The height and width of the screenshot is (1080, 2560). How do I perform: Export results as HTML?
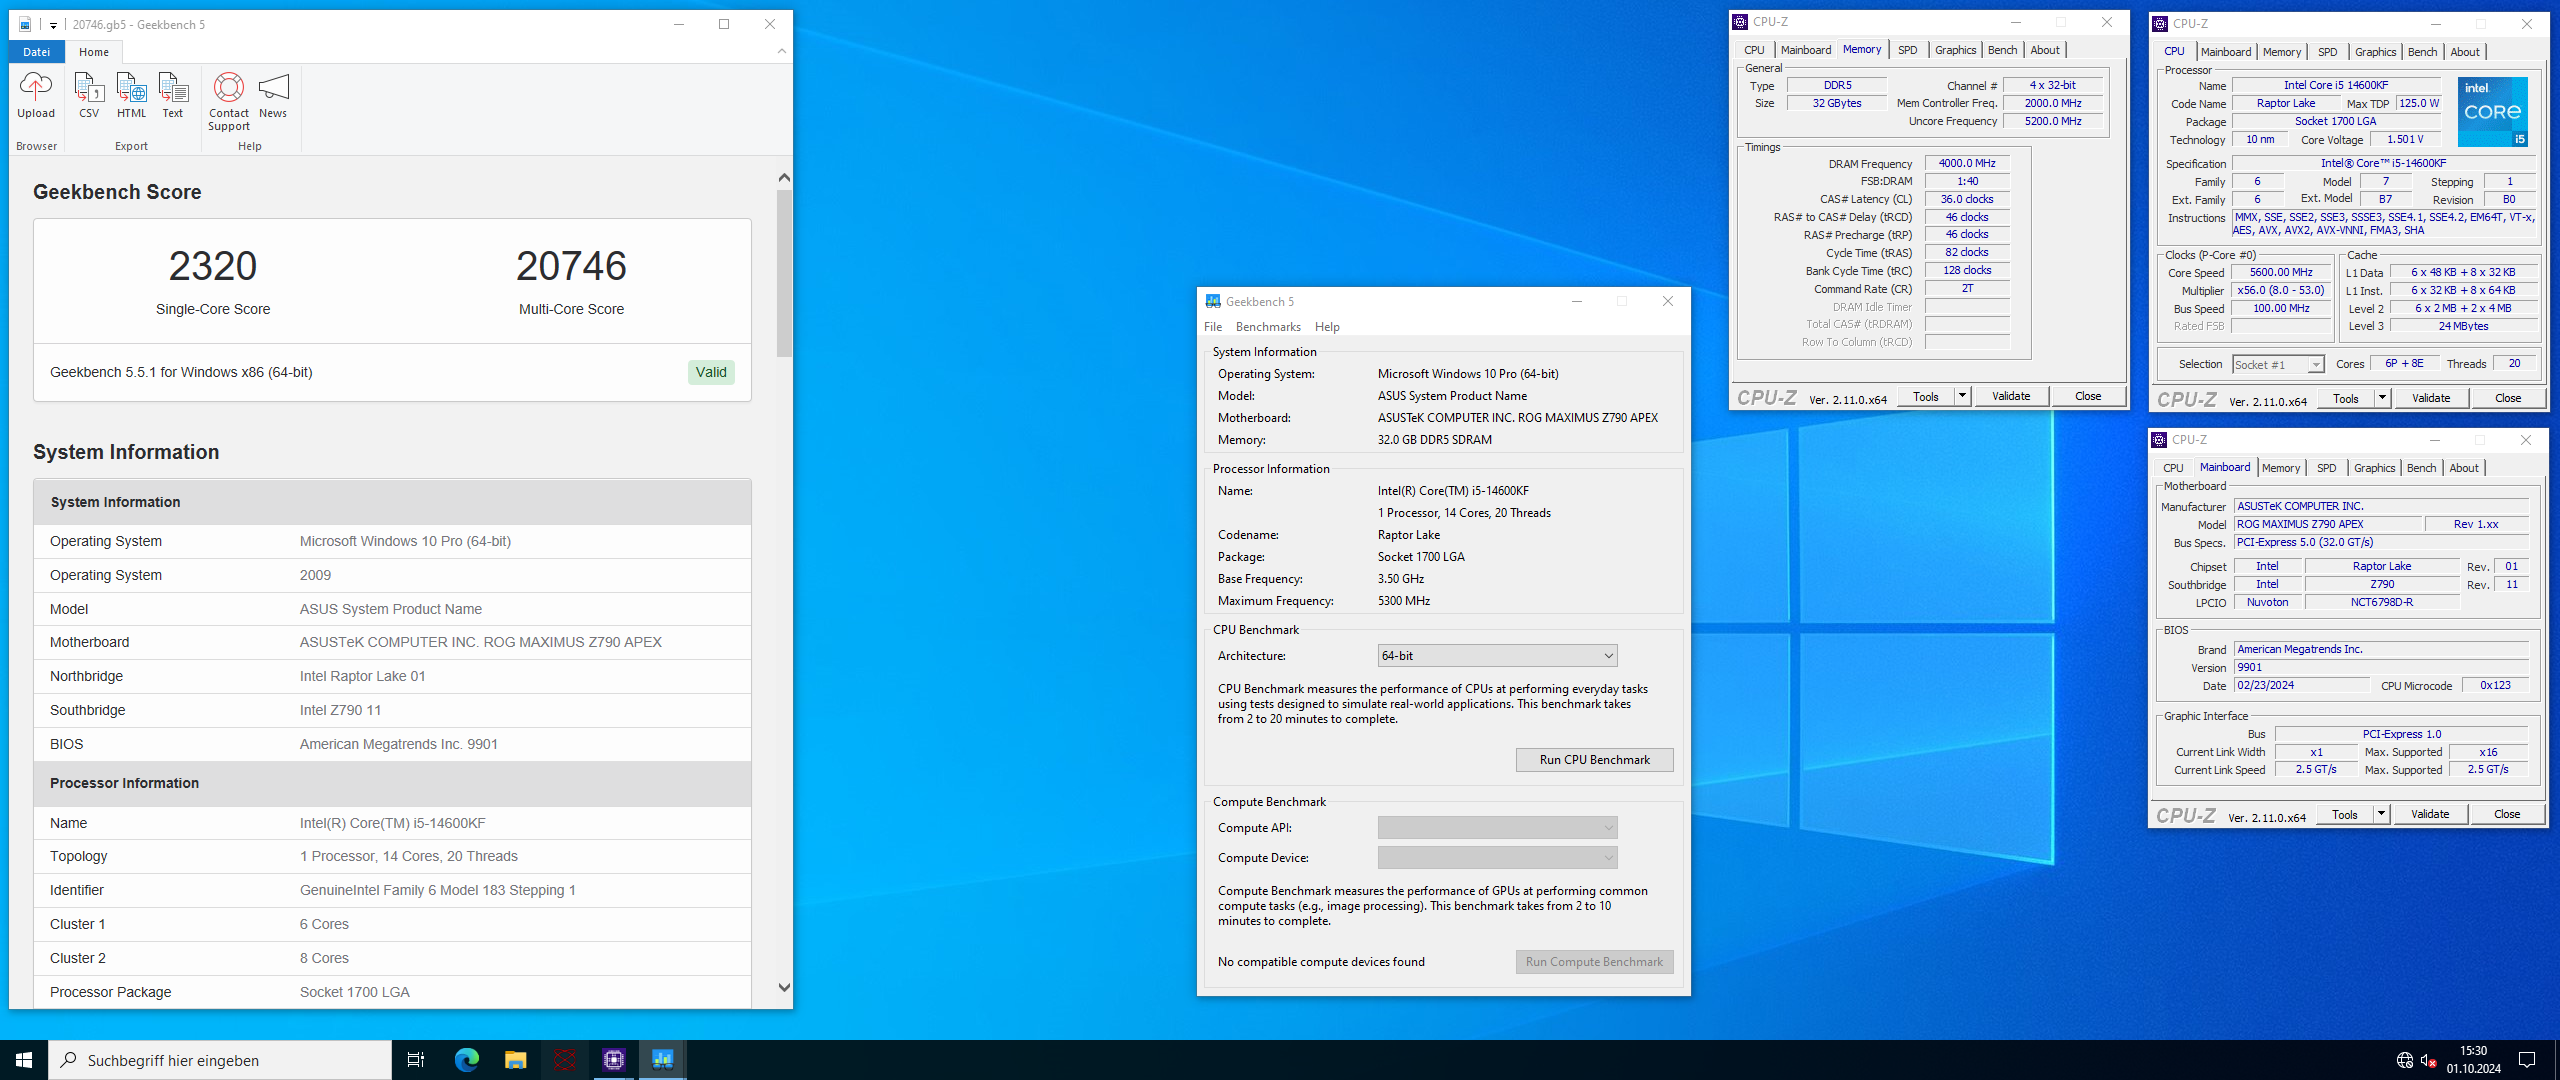click(x=131, y=96)
